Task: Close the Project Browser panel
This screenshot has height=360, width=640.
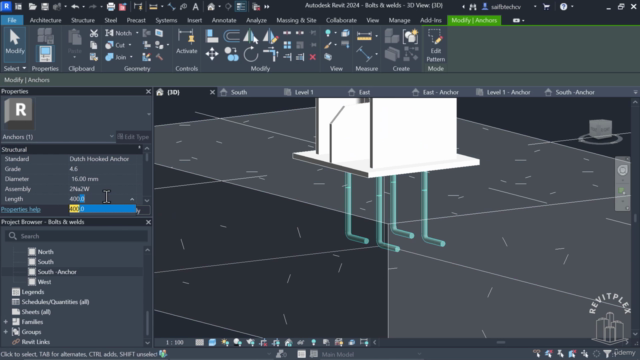Action: point(148,222)
